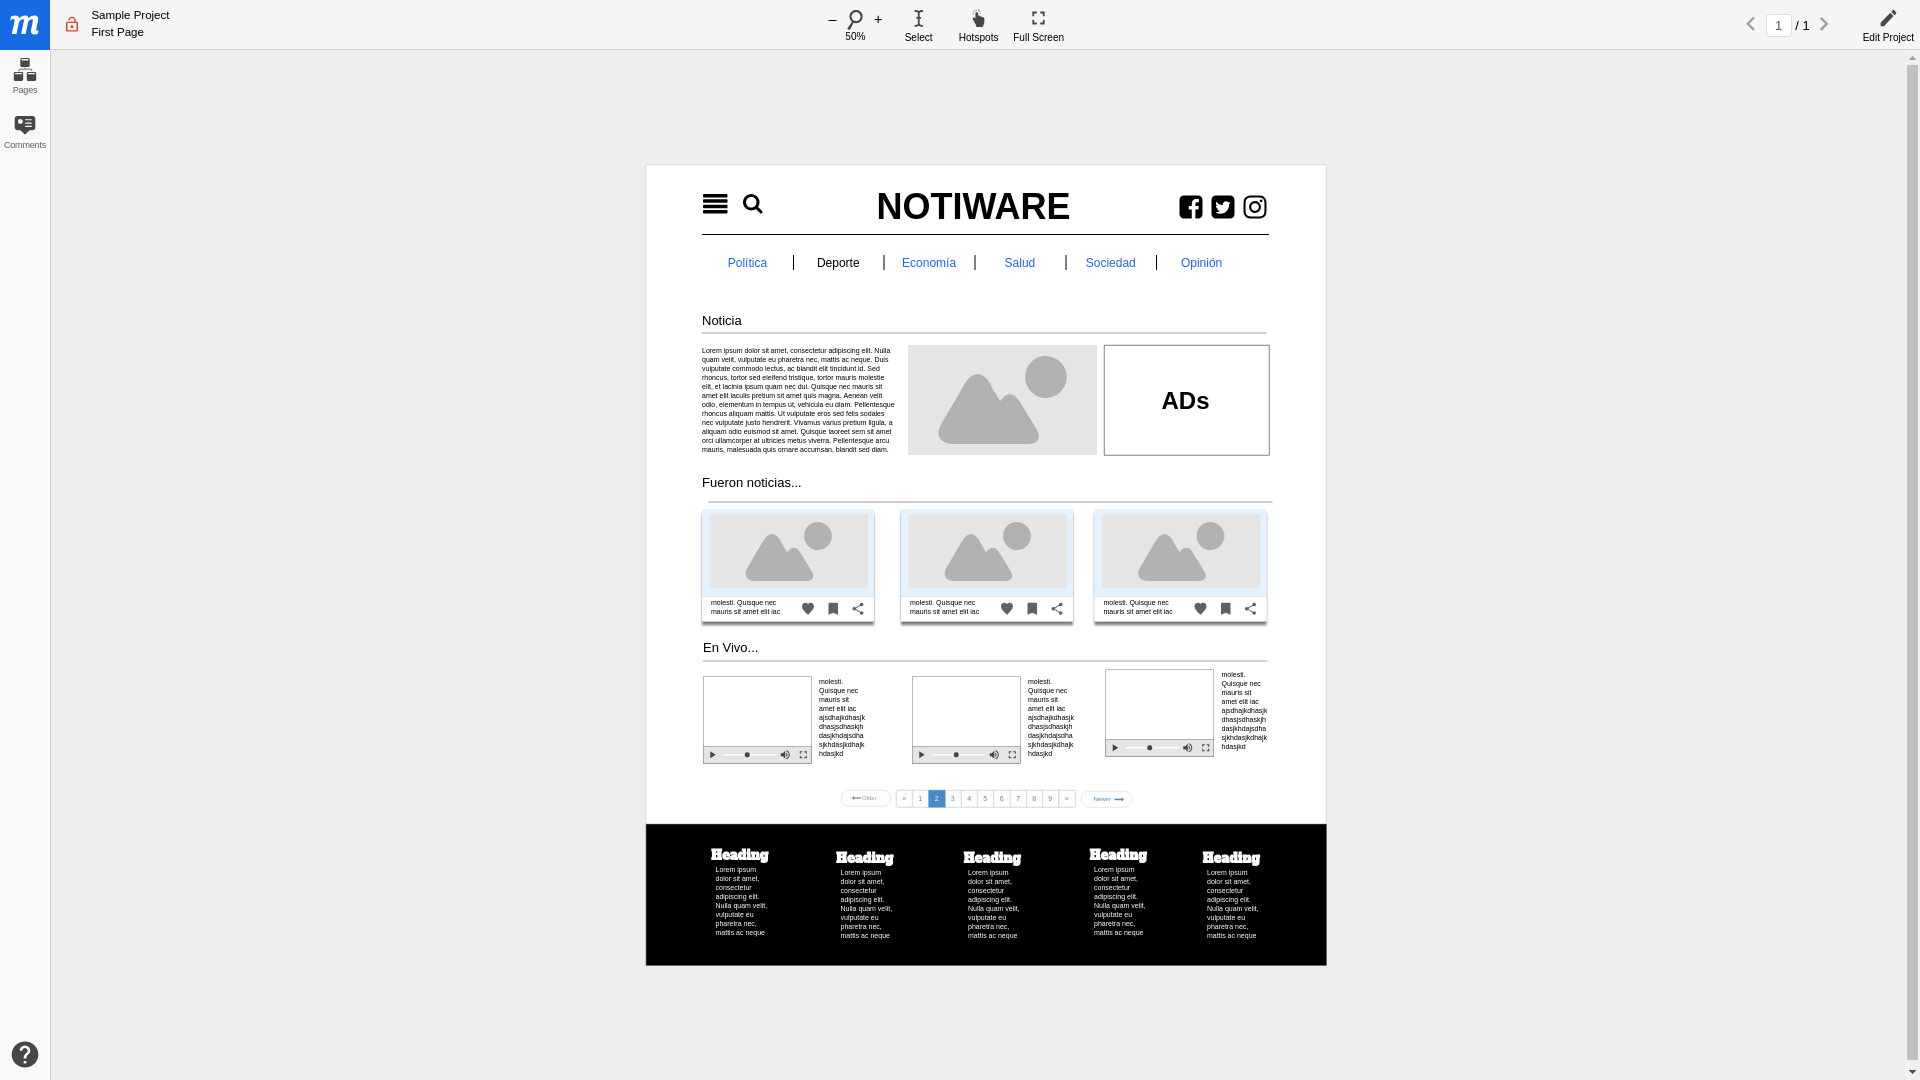
Task: Mute the first En Vivo video
Action: 785,755
